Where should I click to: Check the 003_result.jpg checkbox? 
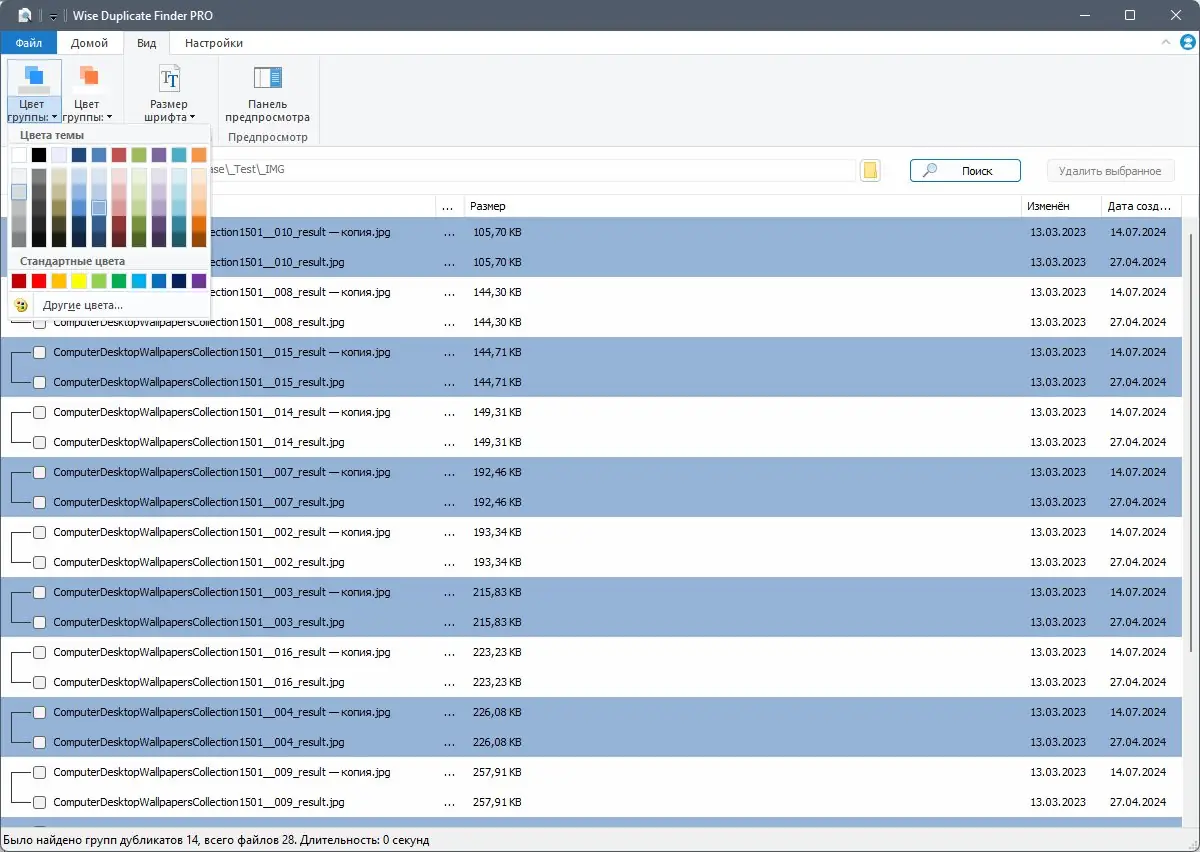coord(40,622)
